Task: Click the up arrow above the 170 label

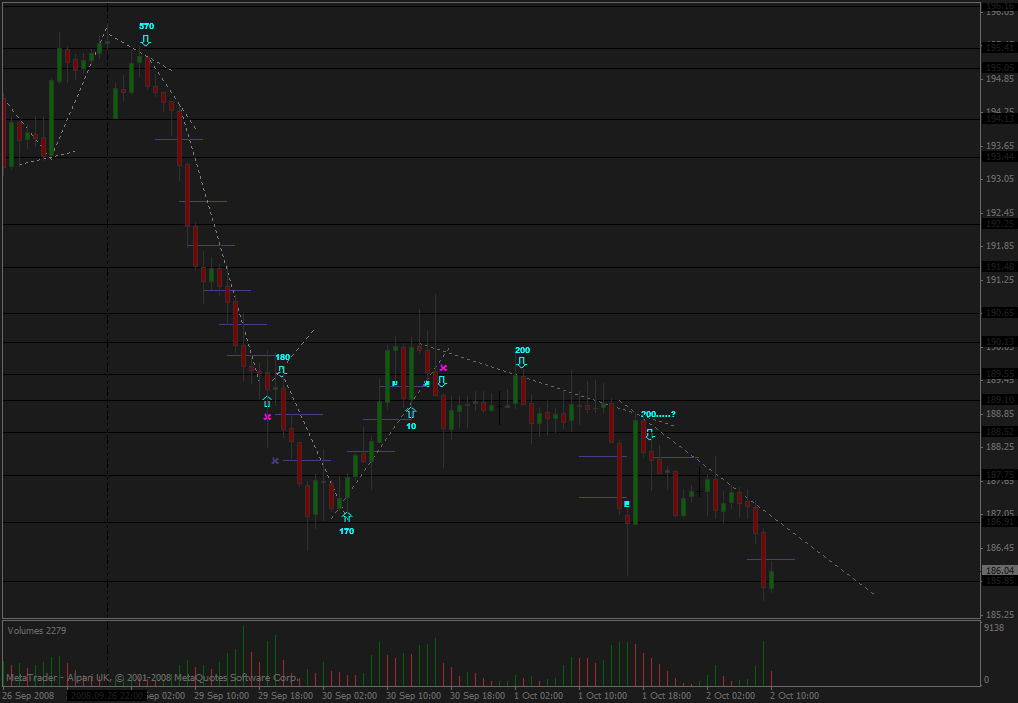Action: click(x=347, y=517)
